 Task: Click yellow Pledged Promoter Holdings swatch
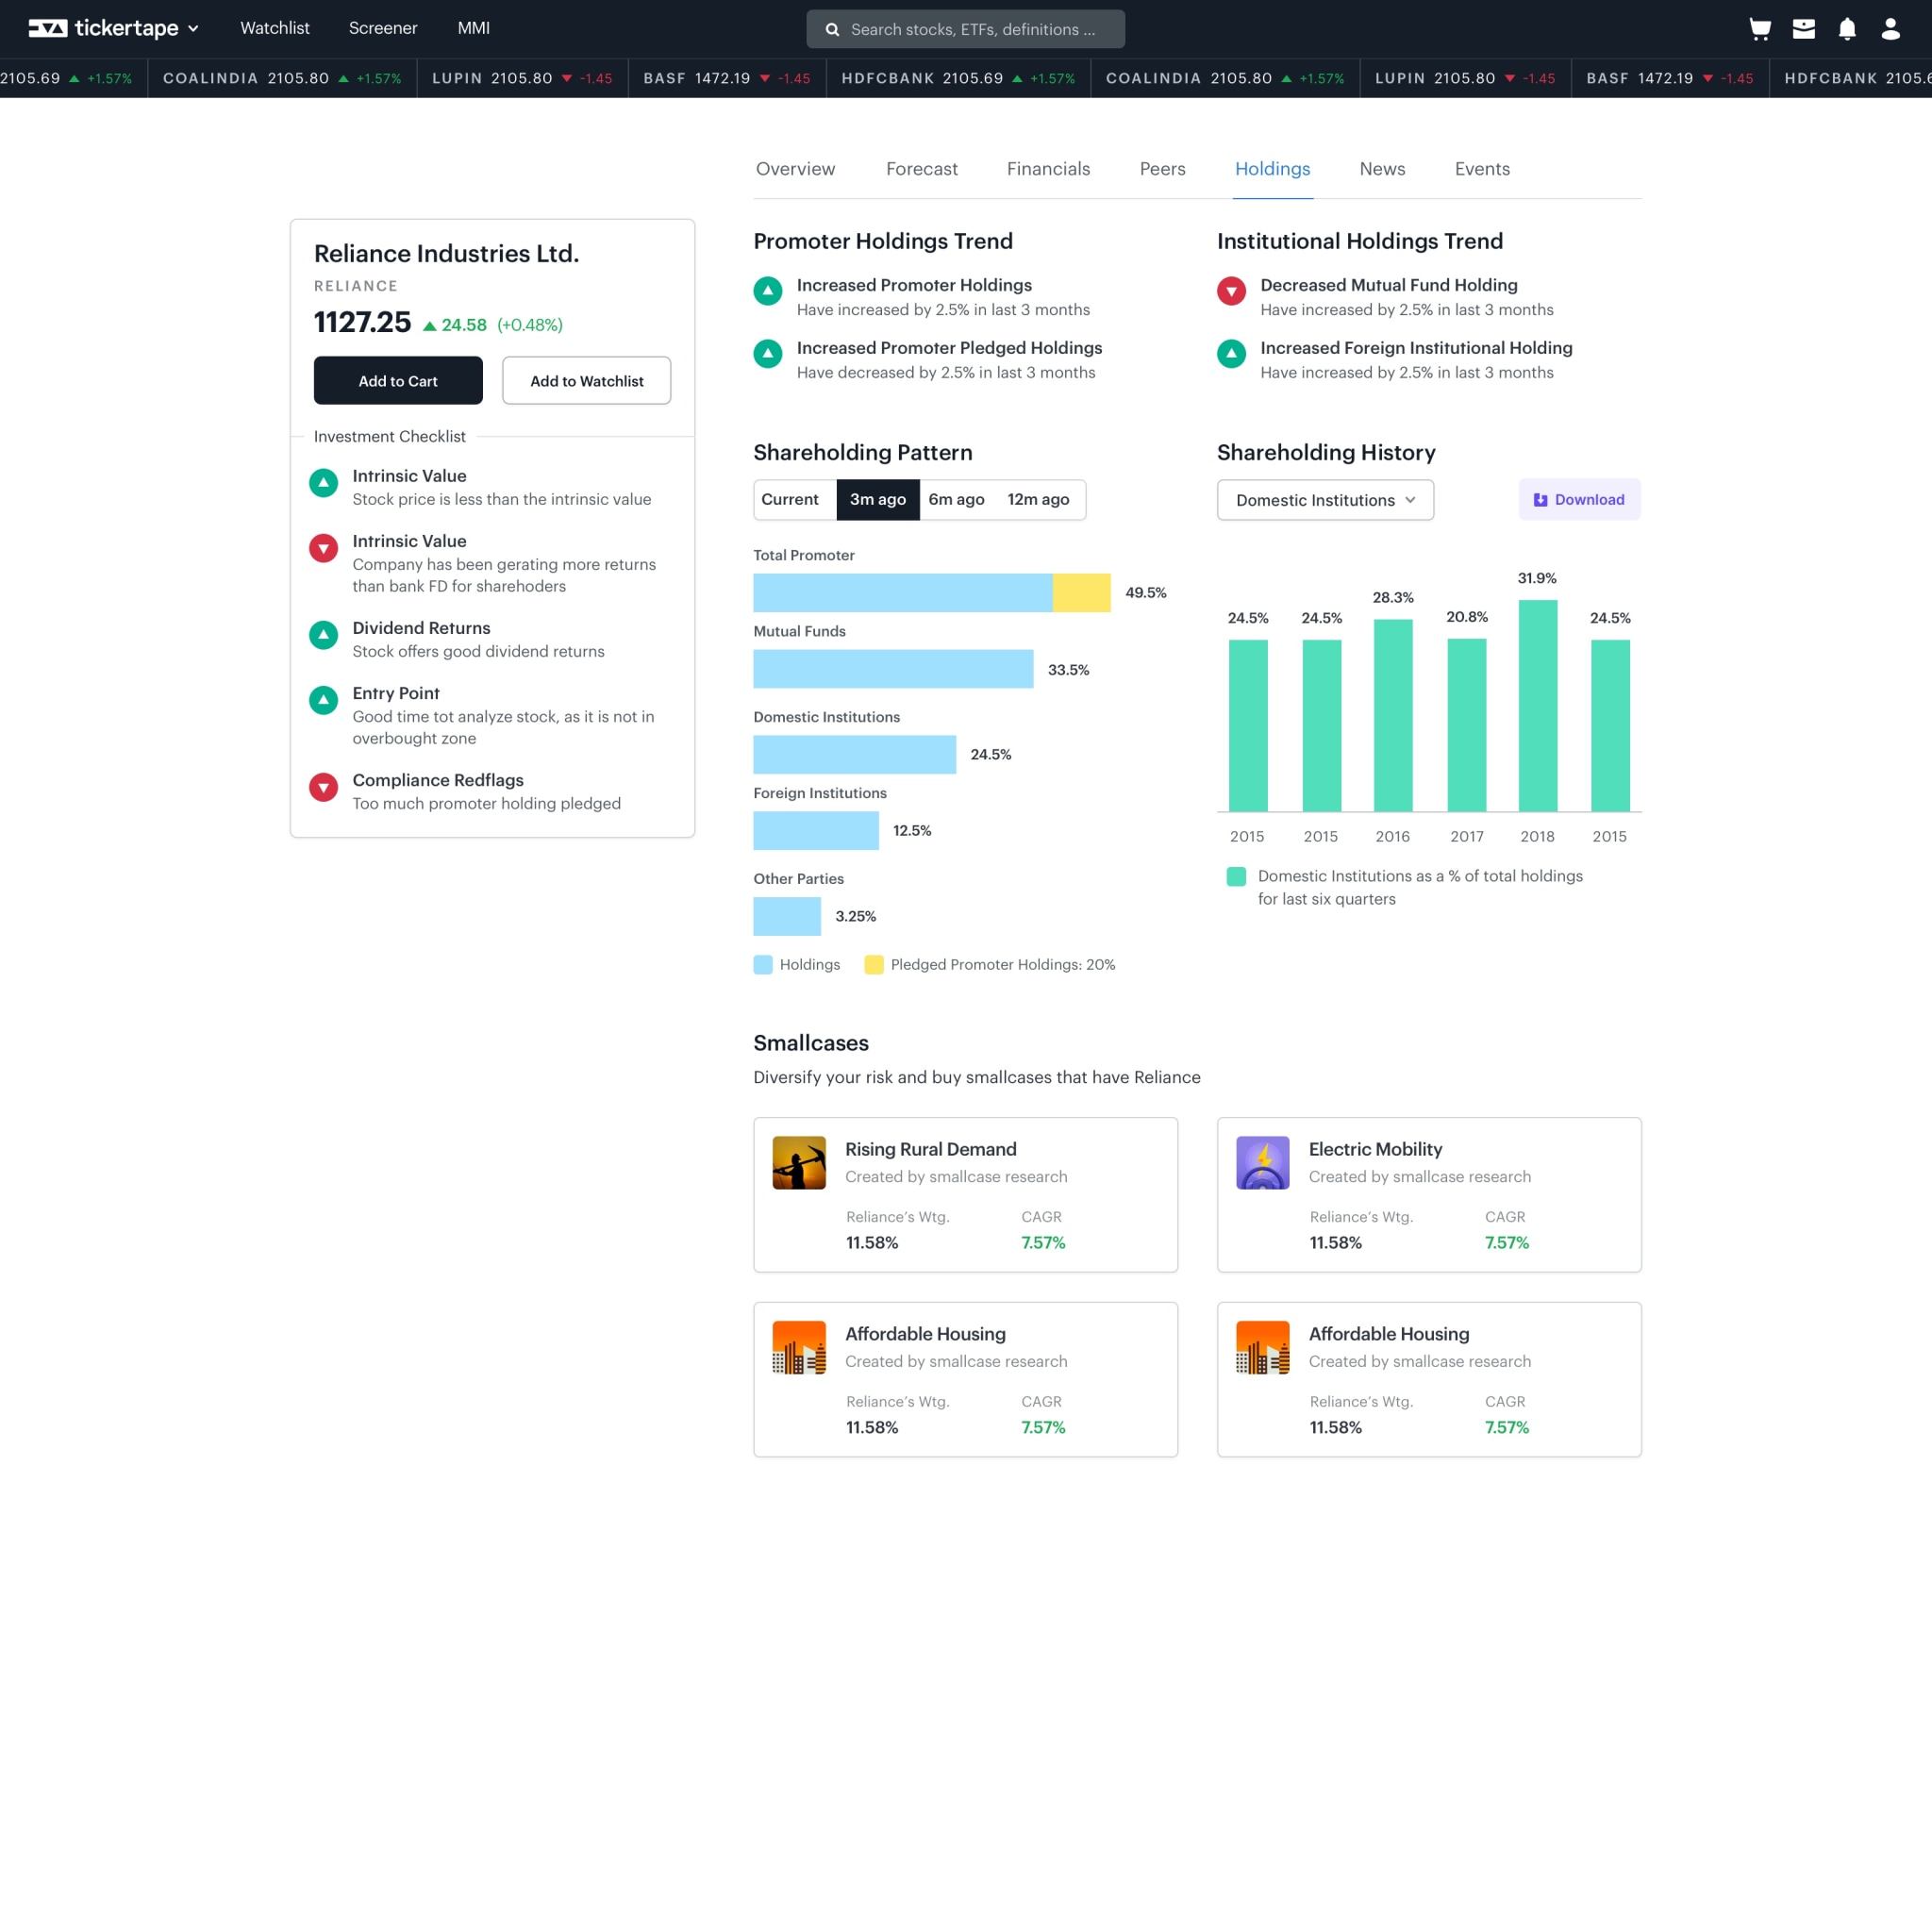(x=874, y=965)
